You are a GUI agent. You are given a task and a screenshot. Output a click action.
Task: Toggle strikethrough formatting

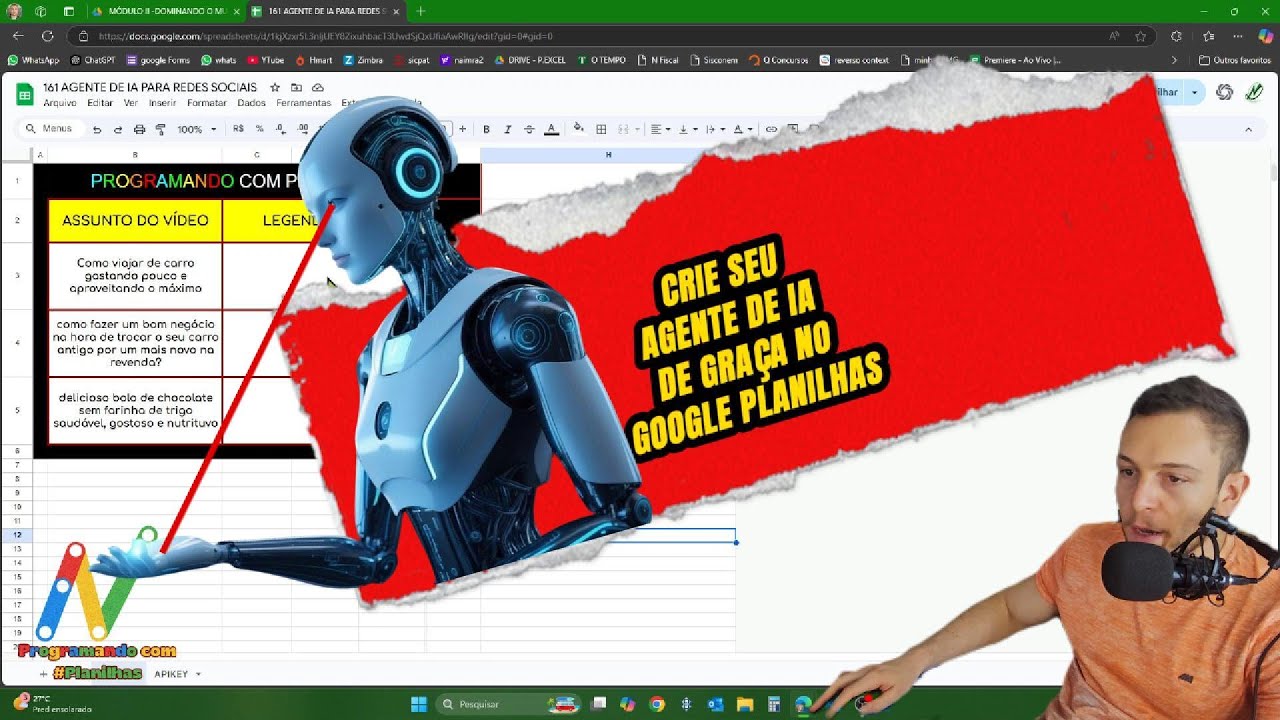529,129
